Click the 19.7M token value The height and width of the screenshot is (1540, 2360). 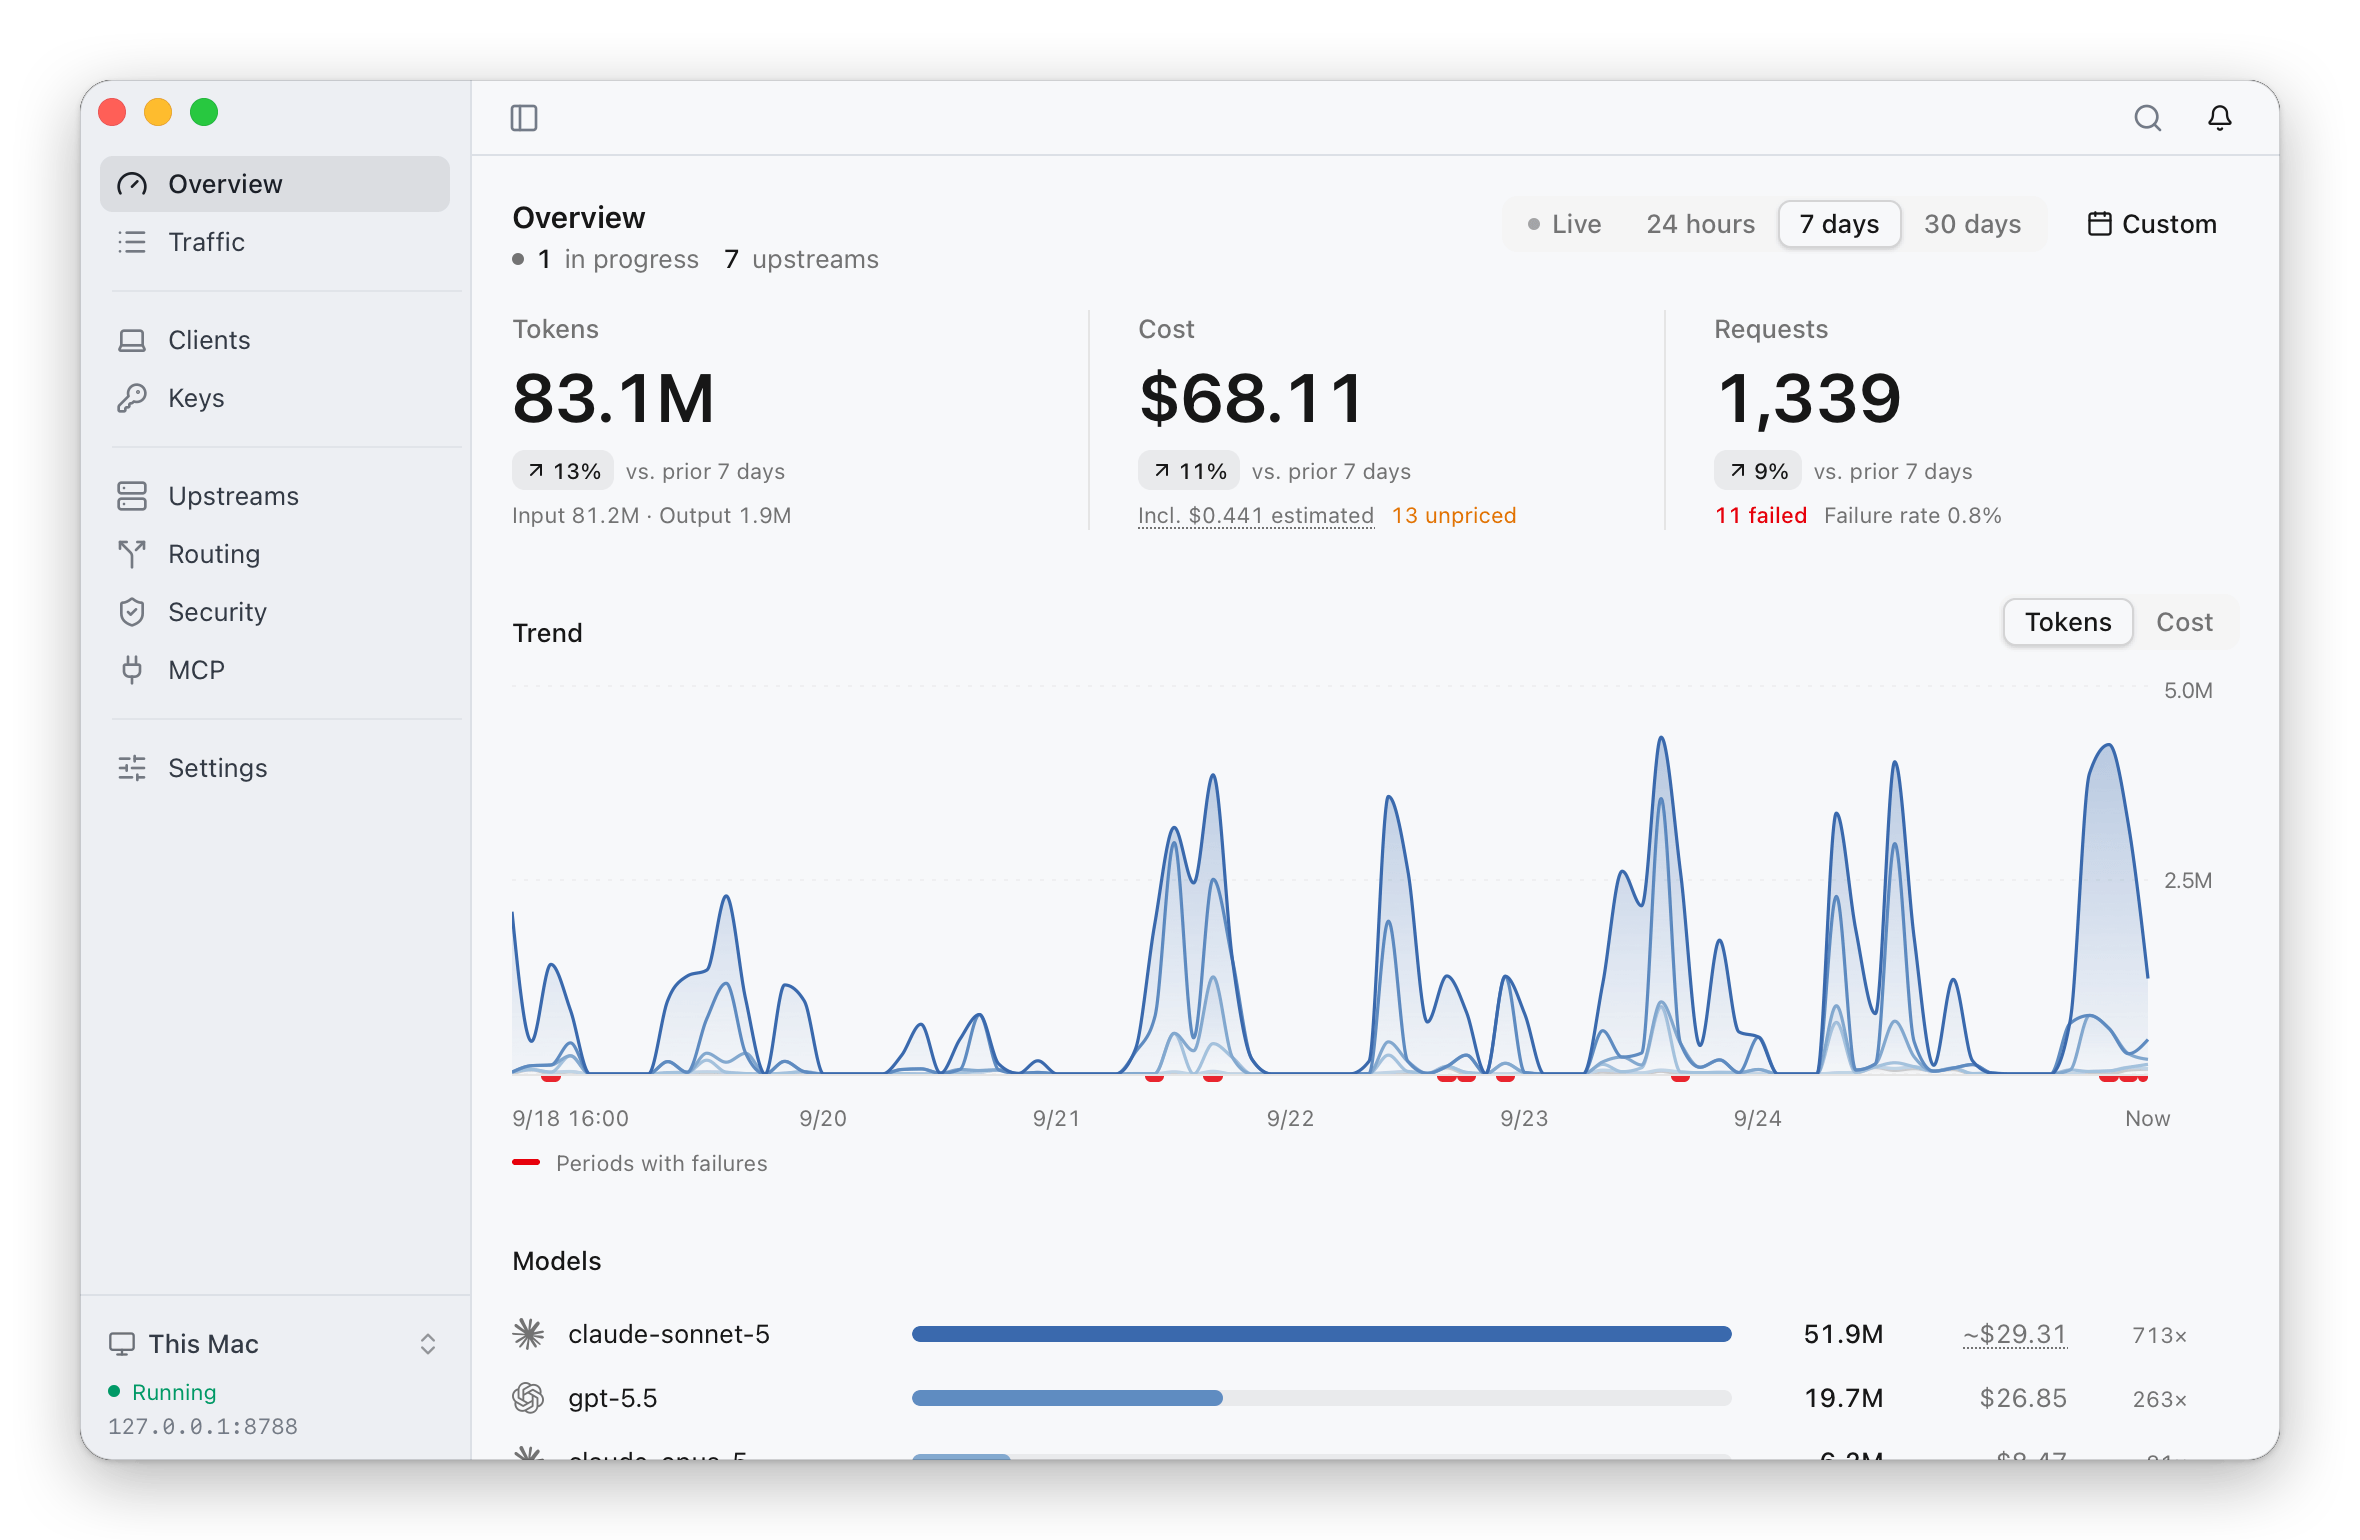coord(1843,1398)
